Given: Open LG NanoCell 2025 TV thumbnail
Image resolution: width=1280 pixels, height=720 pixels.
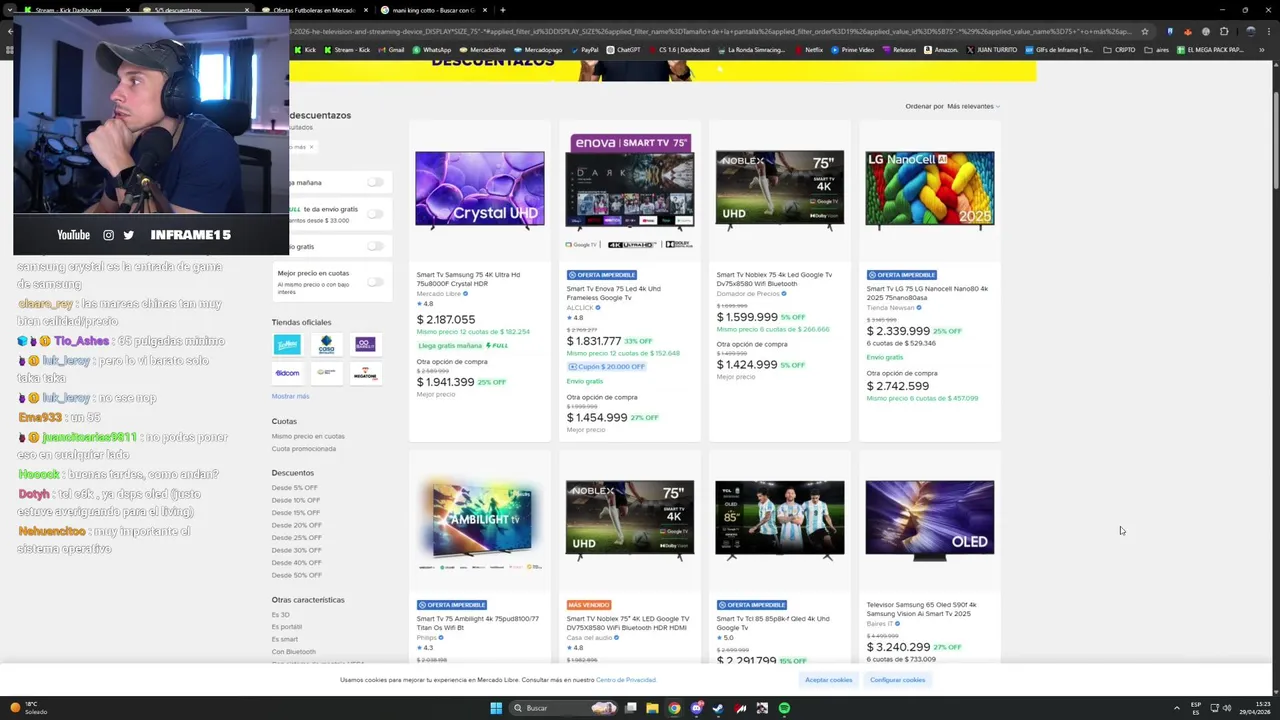Looking at the screenshot, I should 930,190.
